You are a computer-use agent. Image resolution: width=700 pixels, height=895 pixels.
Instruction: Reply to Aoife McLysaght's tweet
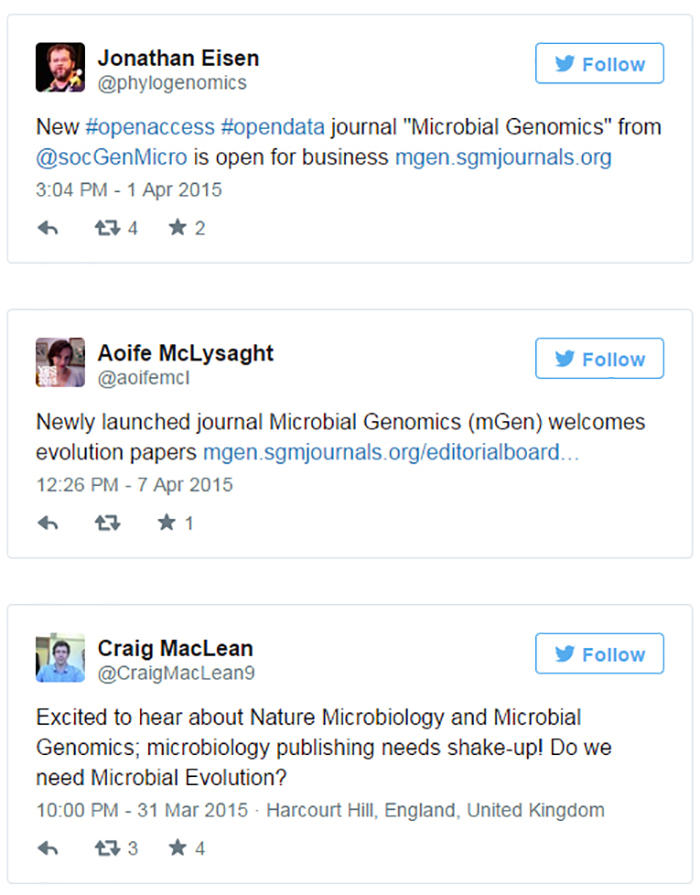48,523
